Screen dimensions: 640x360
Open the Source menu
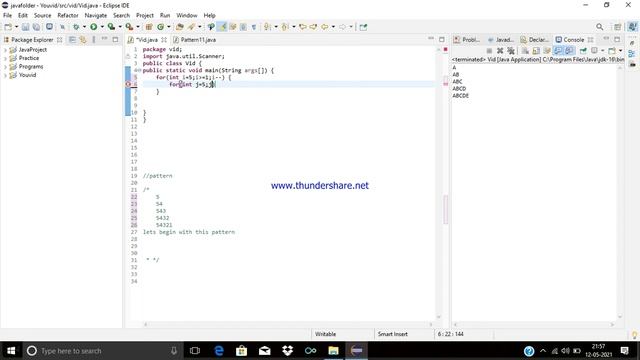pyautogui.click(x=42, y=15)
